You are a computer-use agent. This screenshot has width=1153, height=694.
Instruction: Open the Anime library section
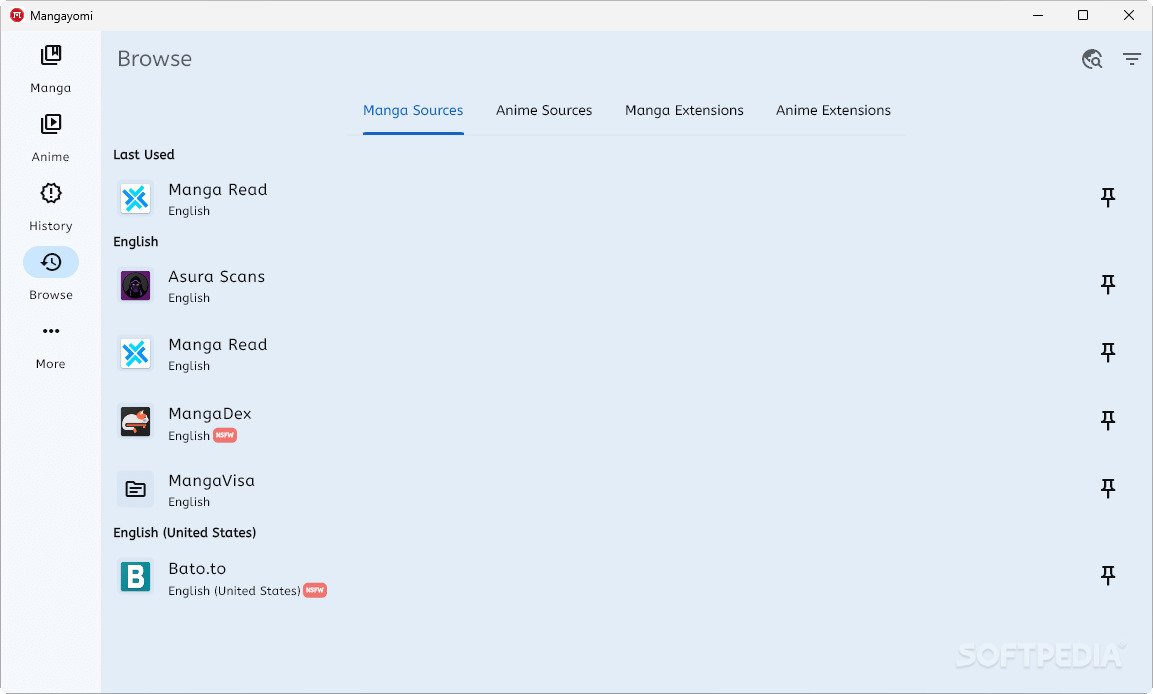click(51, 138)
